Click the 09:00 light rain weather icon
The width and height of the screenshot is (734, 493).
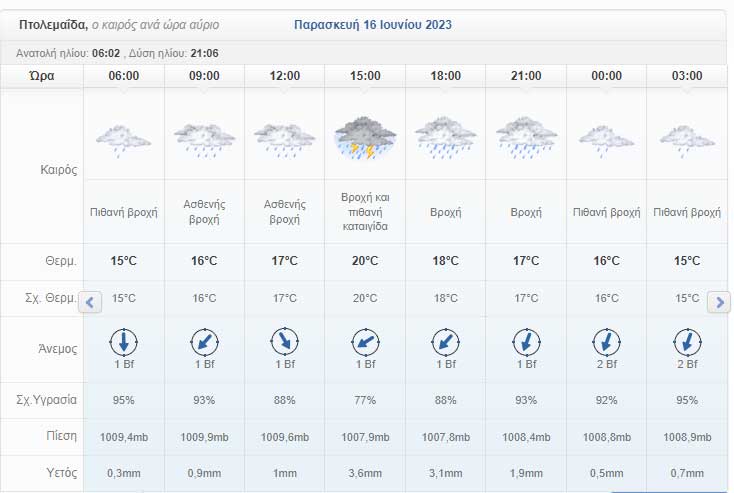204,140
